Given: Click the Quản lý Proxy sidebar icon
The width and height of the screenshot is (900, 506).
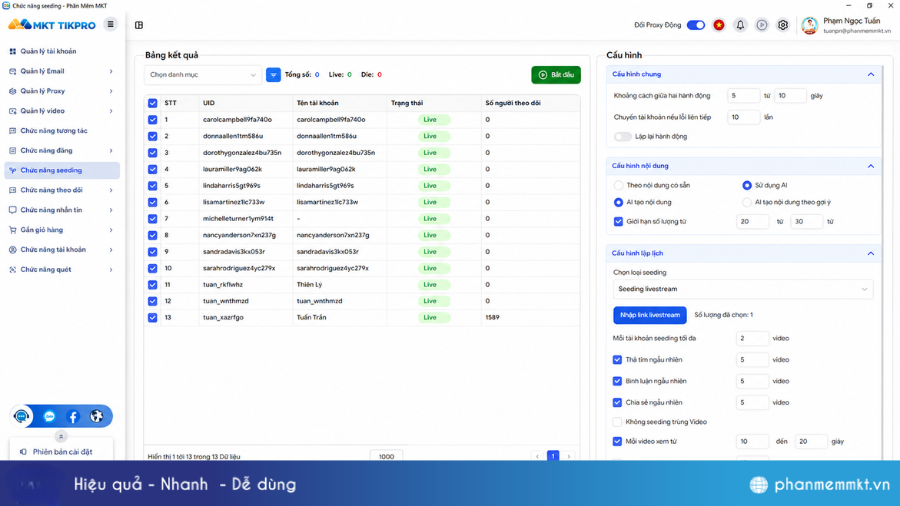Looking at the screenshot, I should pyautogui.click(x=13, y=91).
